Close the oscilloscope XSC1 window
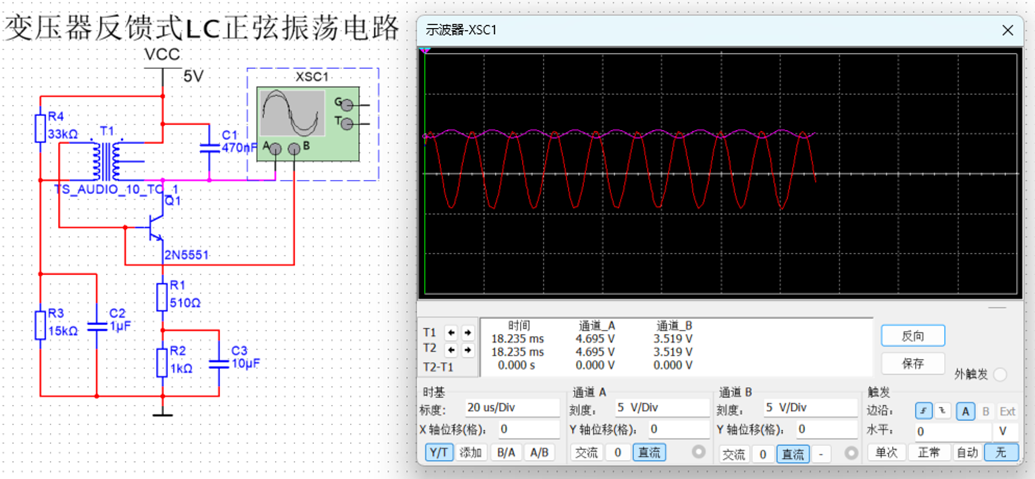This screenshot has height=479, width=1035. coord(1007,30)
